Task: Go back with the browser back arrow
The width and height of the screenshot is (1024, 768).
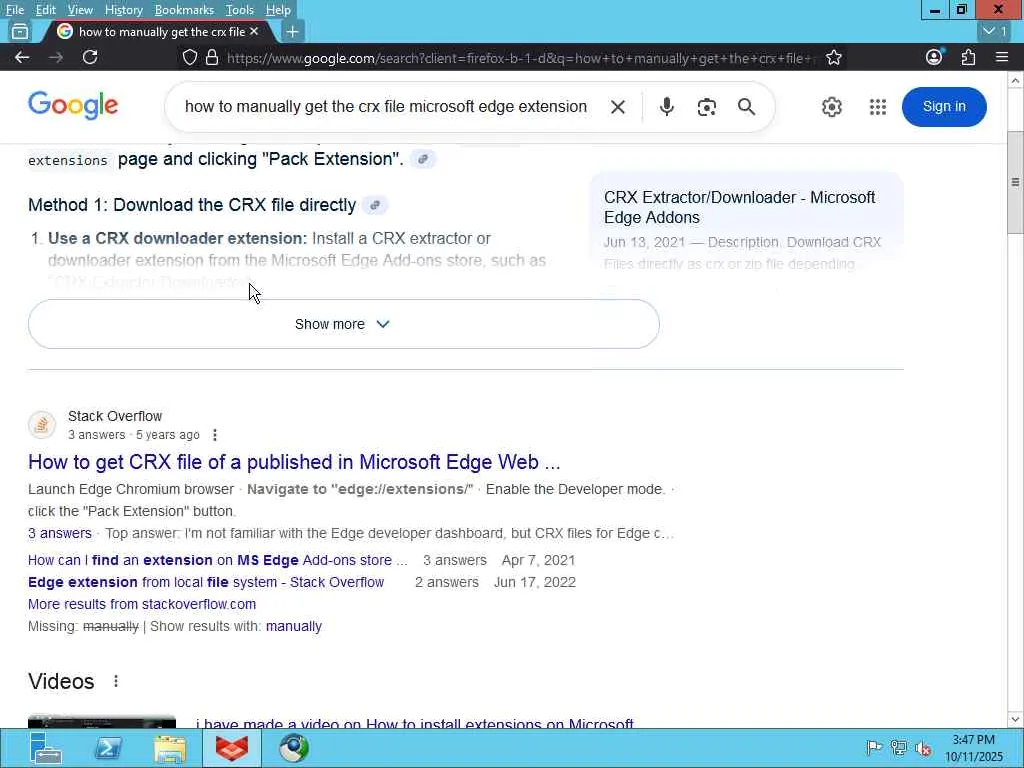Action: coord(22,57)
